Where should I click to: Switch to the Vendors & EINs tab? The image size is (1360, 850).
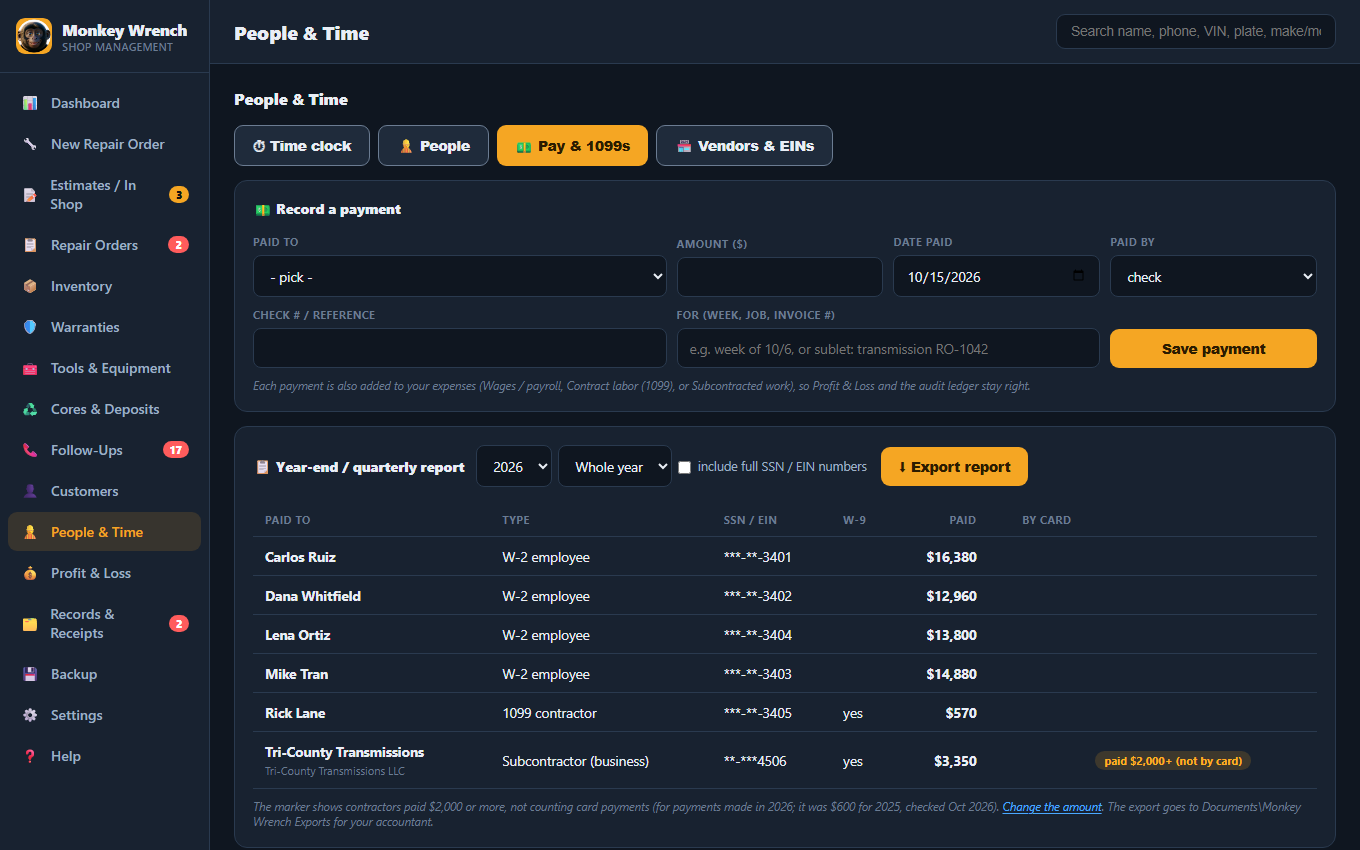(x=744, y=145)
